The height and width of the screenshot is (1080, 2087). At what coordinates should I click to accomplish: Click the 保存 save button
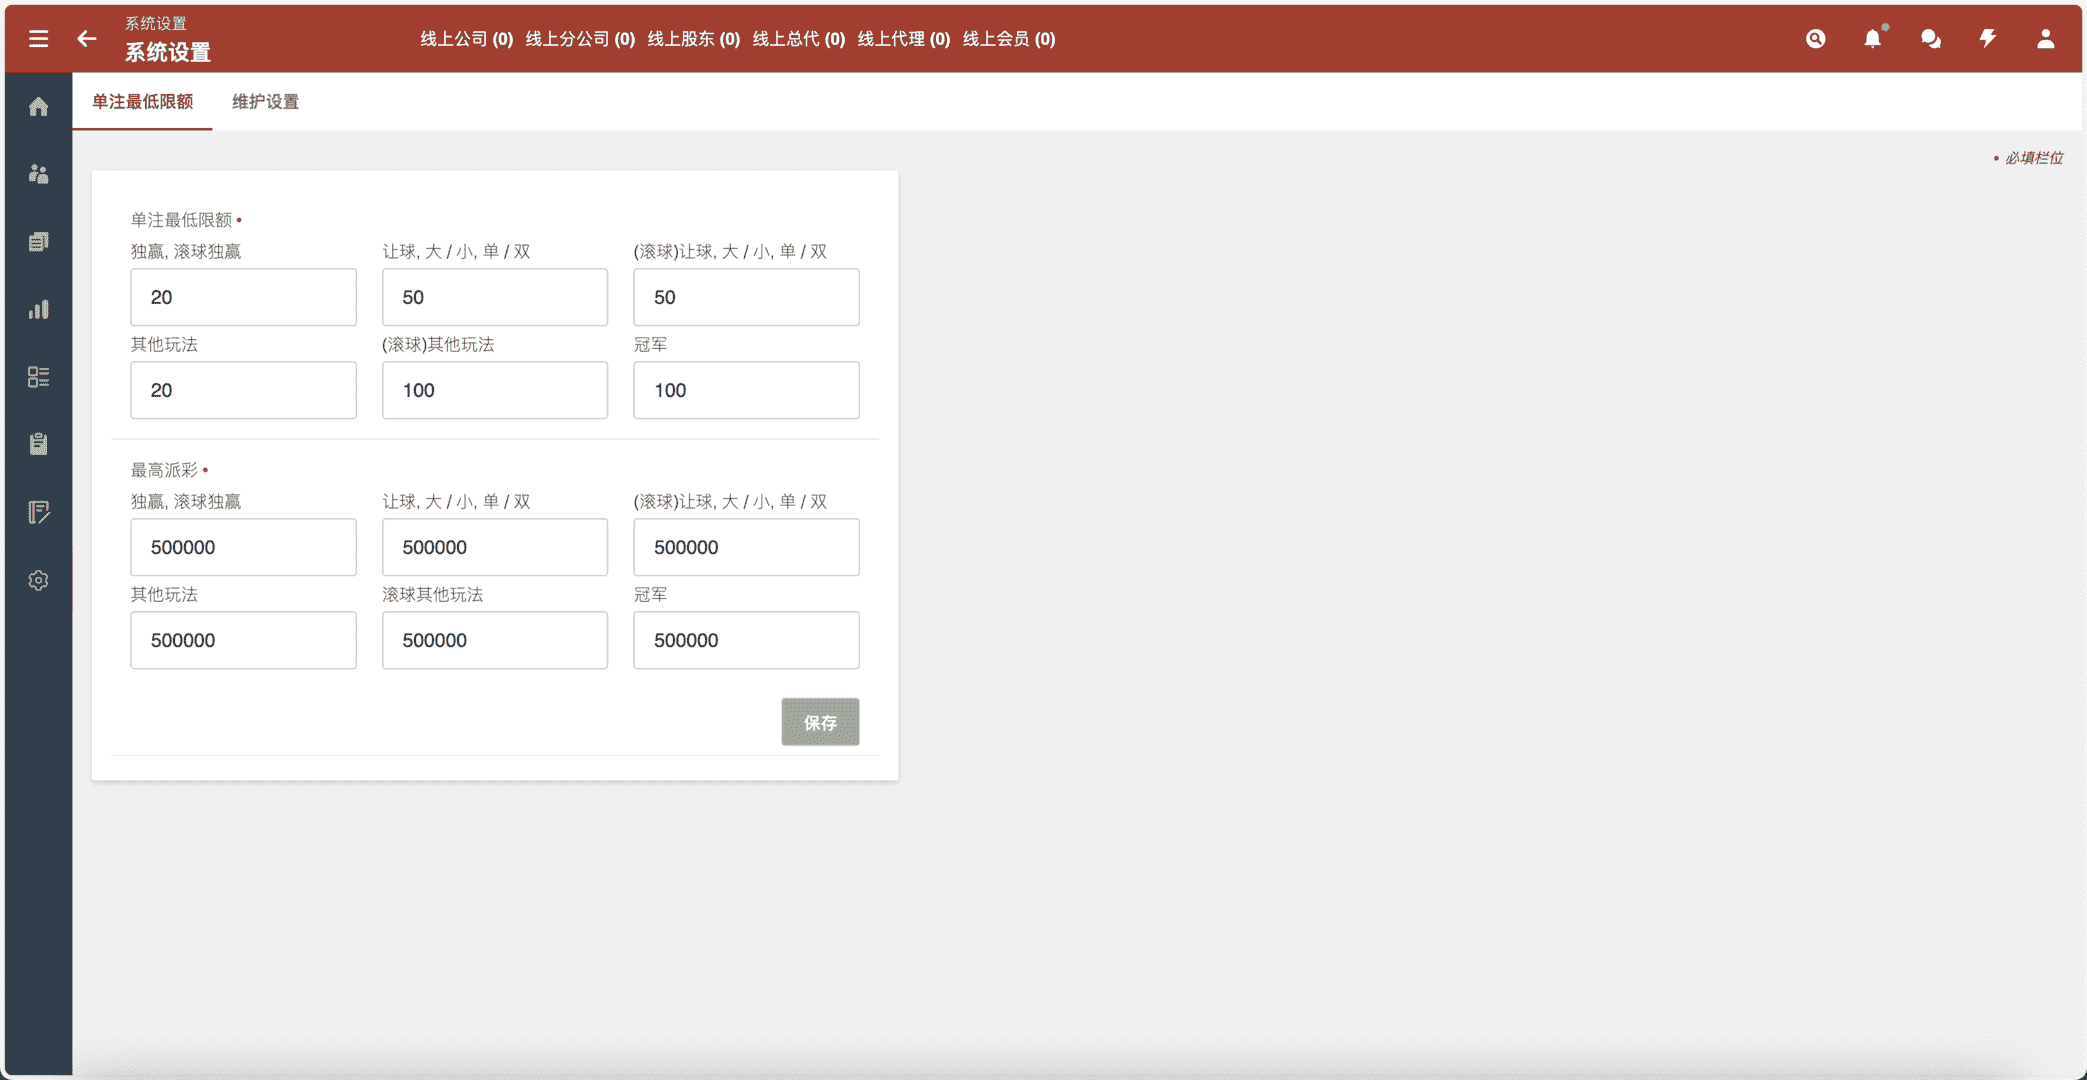819,721
